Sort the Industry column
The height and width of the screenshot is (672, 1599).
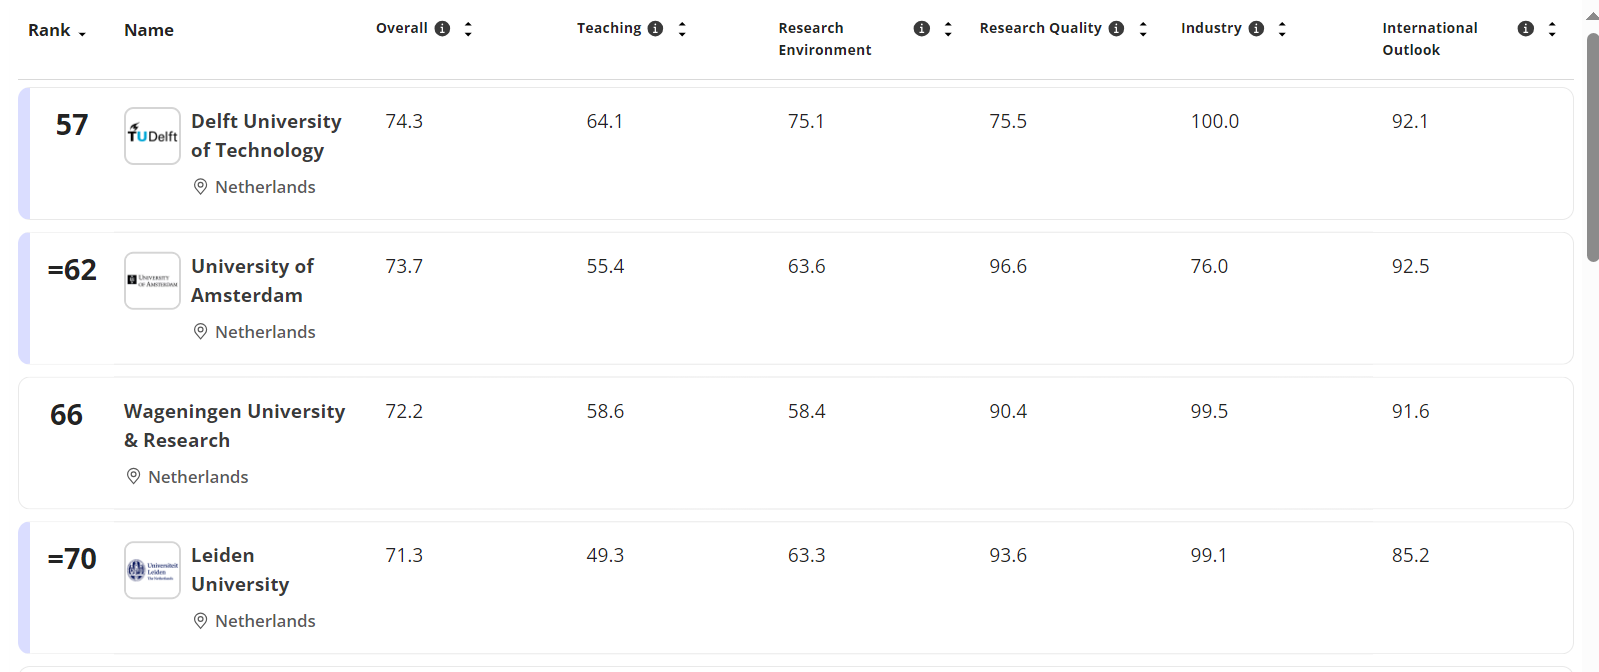point(1282,29)
